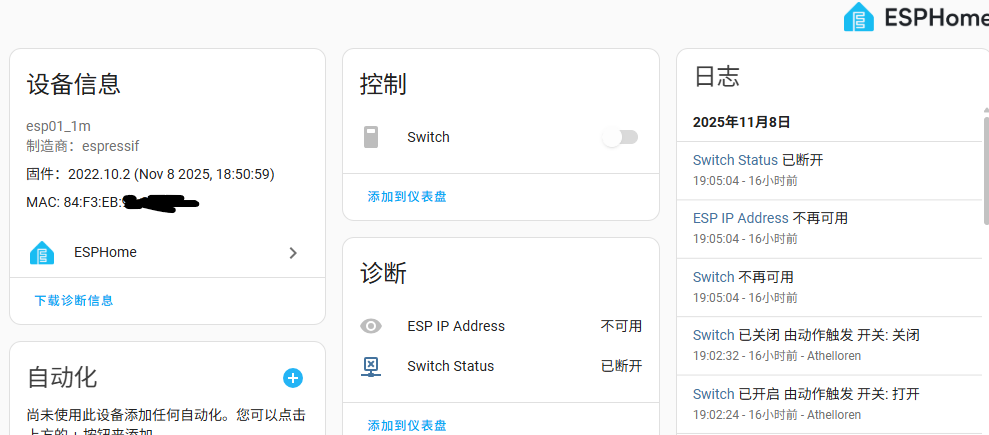
Task: Click 添加到仪表盘 under the 诊断 card
Action: point(407,426)
